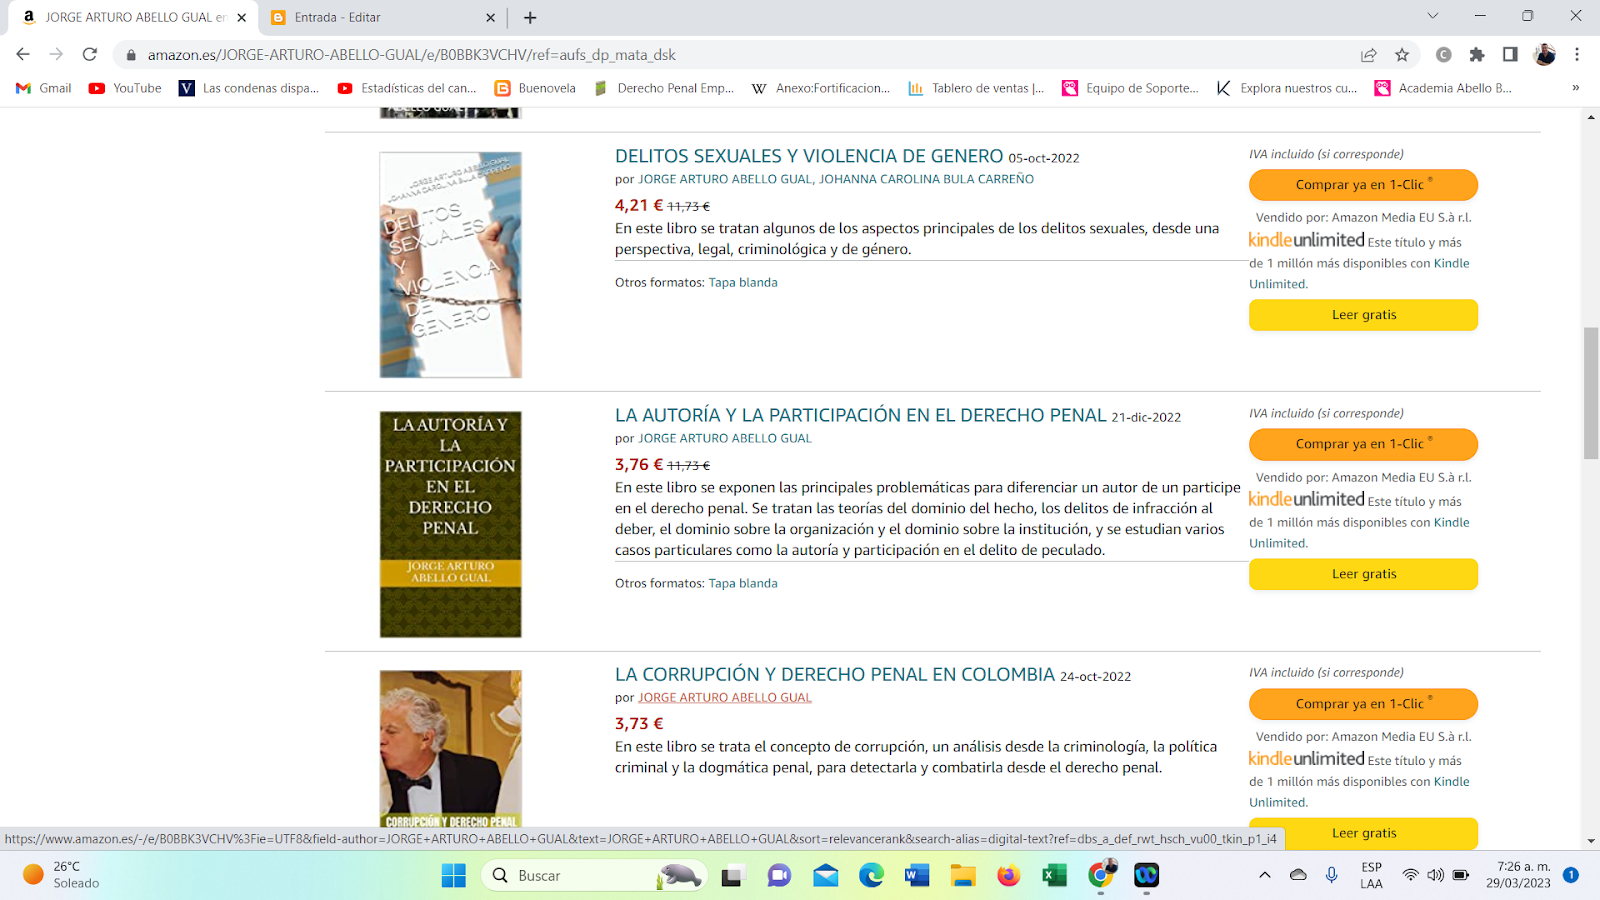1600x900 pixels.
Task: Open Task View in taskbar
Action: coord(733,876)
